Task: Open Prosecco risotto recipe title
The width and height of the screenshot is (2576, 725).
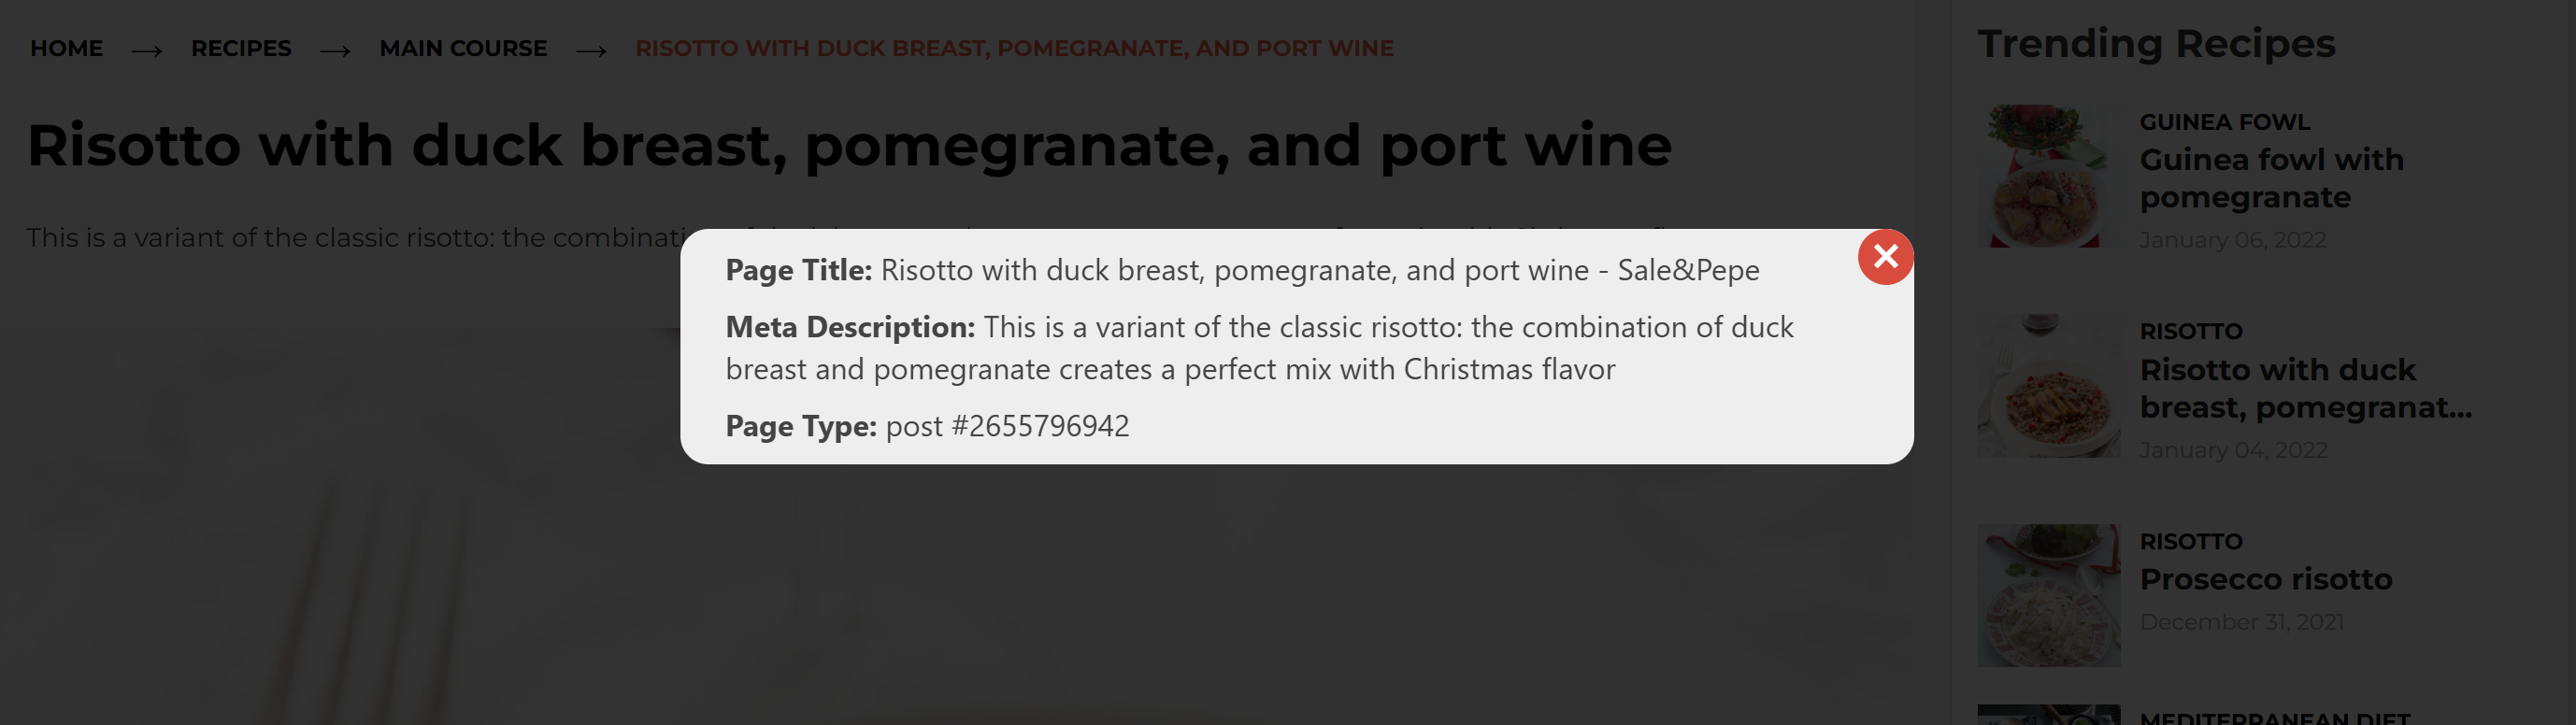Action: pos(2265,579)
